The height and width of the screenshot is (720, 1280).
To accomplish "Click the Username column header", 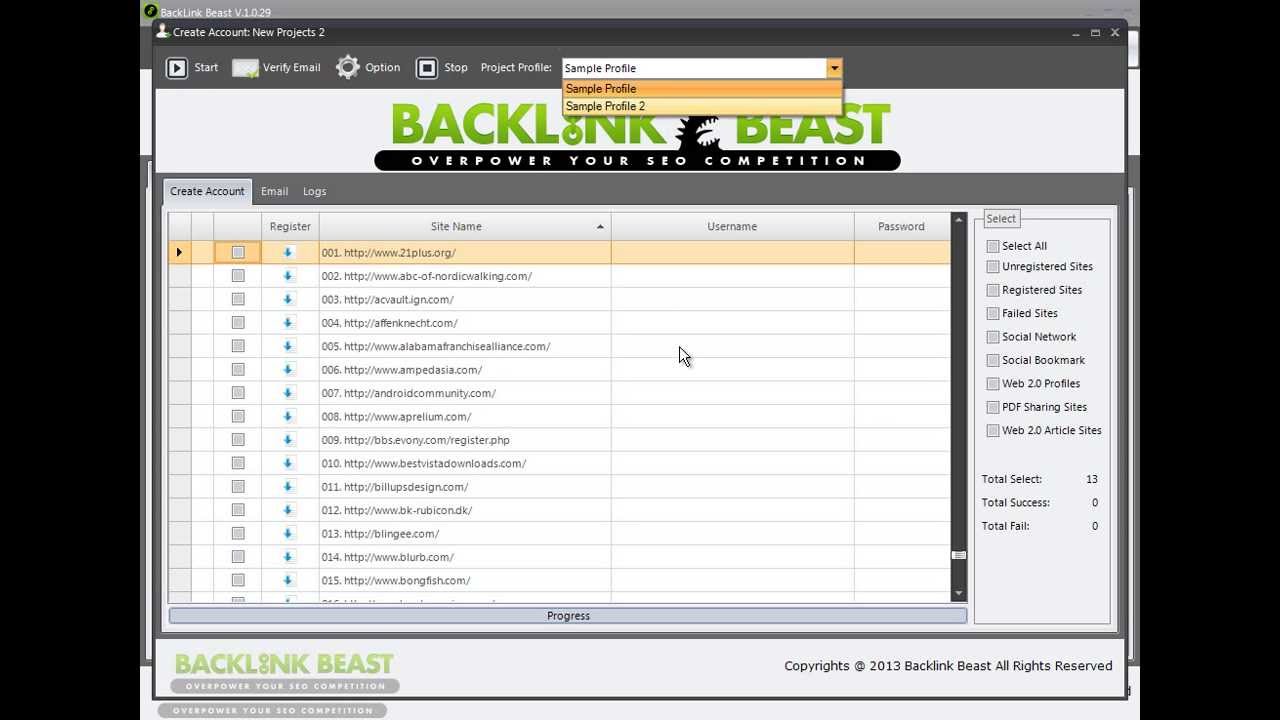I will pyautogui.click(x=732, y=226).
